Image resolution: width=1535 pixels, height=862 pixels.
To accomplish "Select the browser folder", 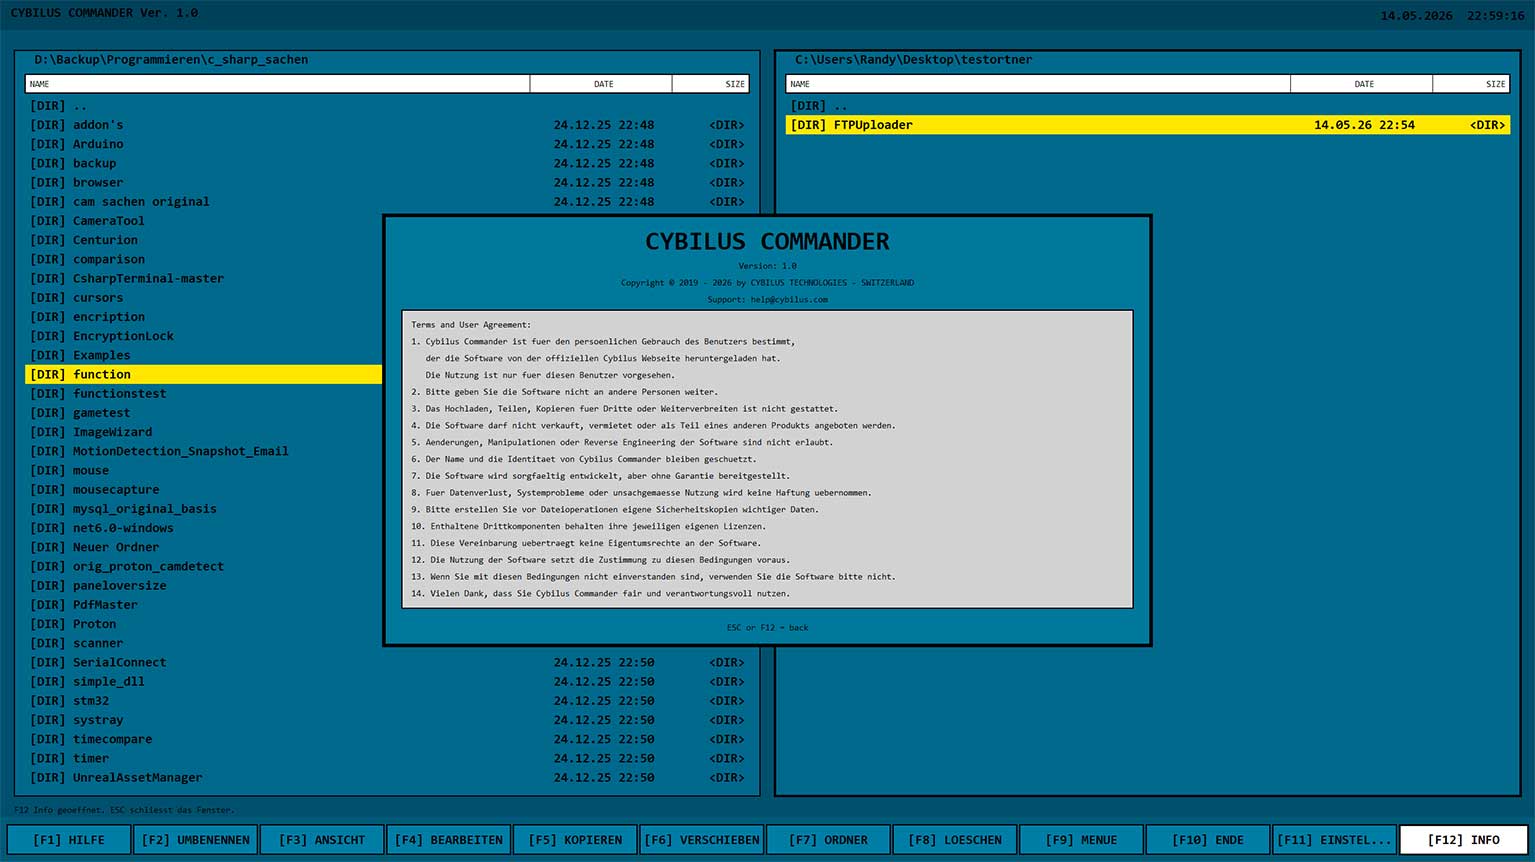I will pyautogui.click(x=387, y=182).
